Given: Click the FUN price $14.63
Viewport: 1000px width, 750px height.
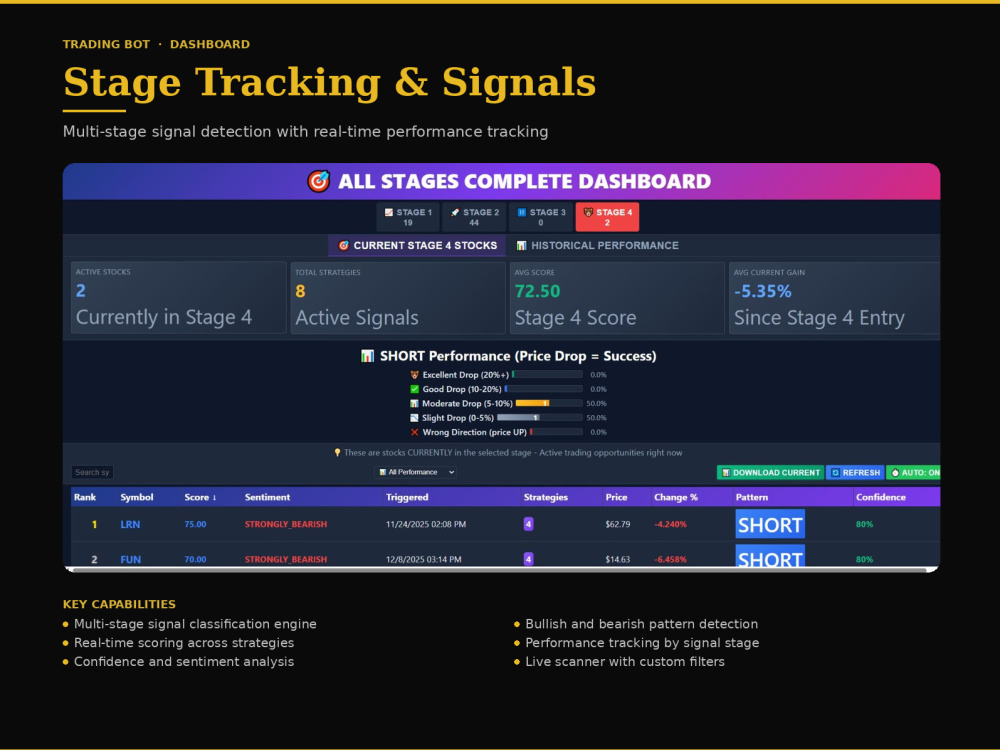Looking at the screenshot, I should click(617, 559).
